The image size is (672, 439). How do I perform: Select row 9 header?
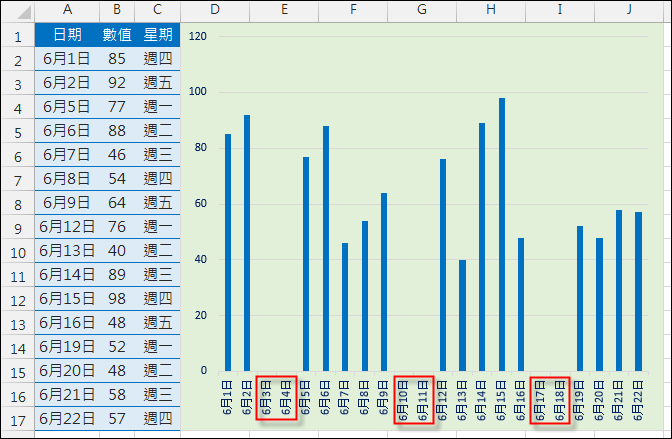(x=18, y=227)
